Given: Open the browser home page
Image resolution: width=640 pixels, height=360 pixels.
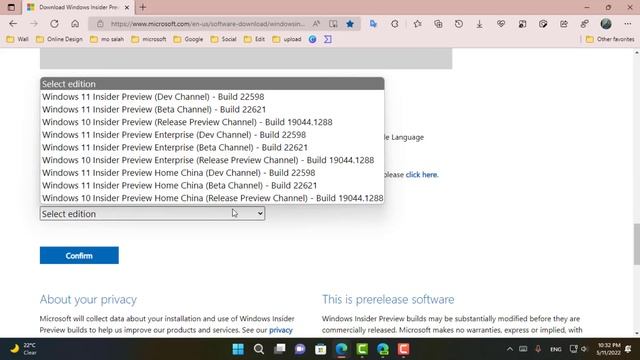Looking at the screenshot, I should (75, 24).
